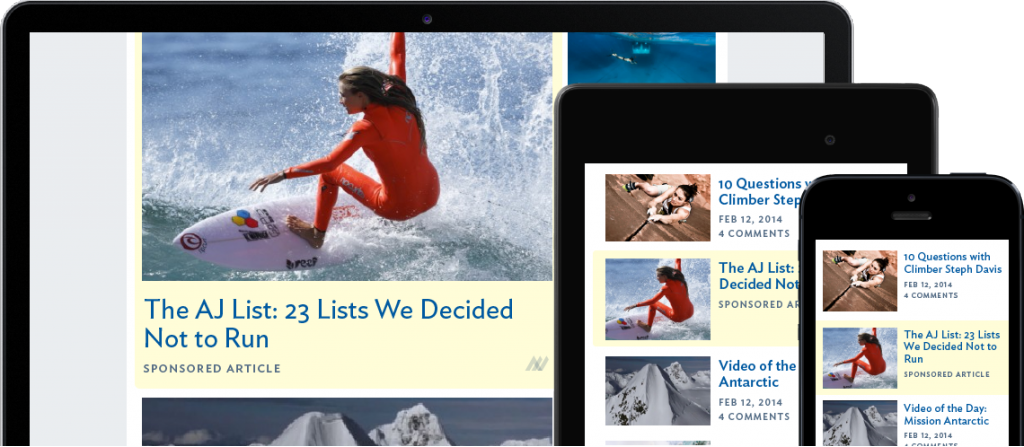The width and height of the screenshot is (1024, 447).
Task: Open the phone's "The AJ List: 23 Lists" headline
Action: pyautogui.click(x=952, y=346)
